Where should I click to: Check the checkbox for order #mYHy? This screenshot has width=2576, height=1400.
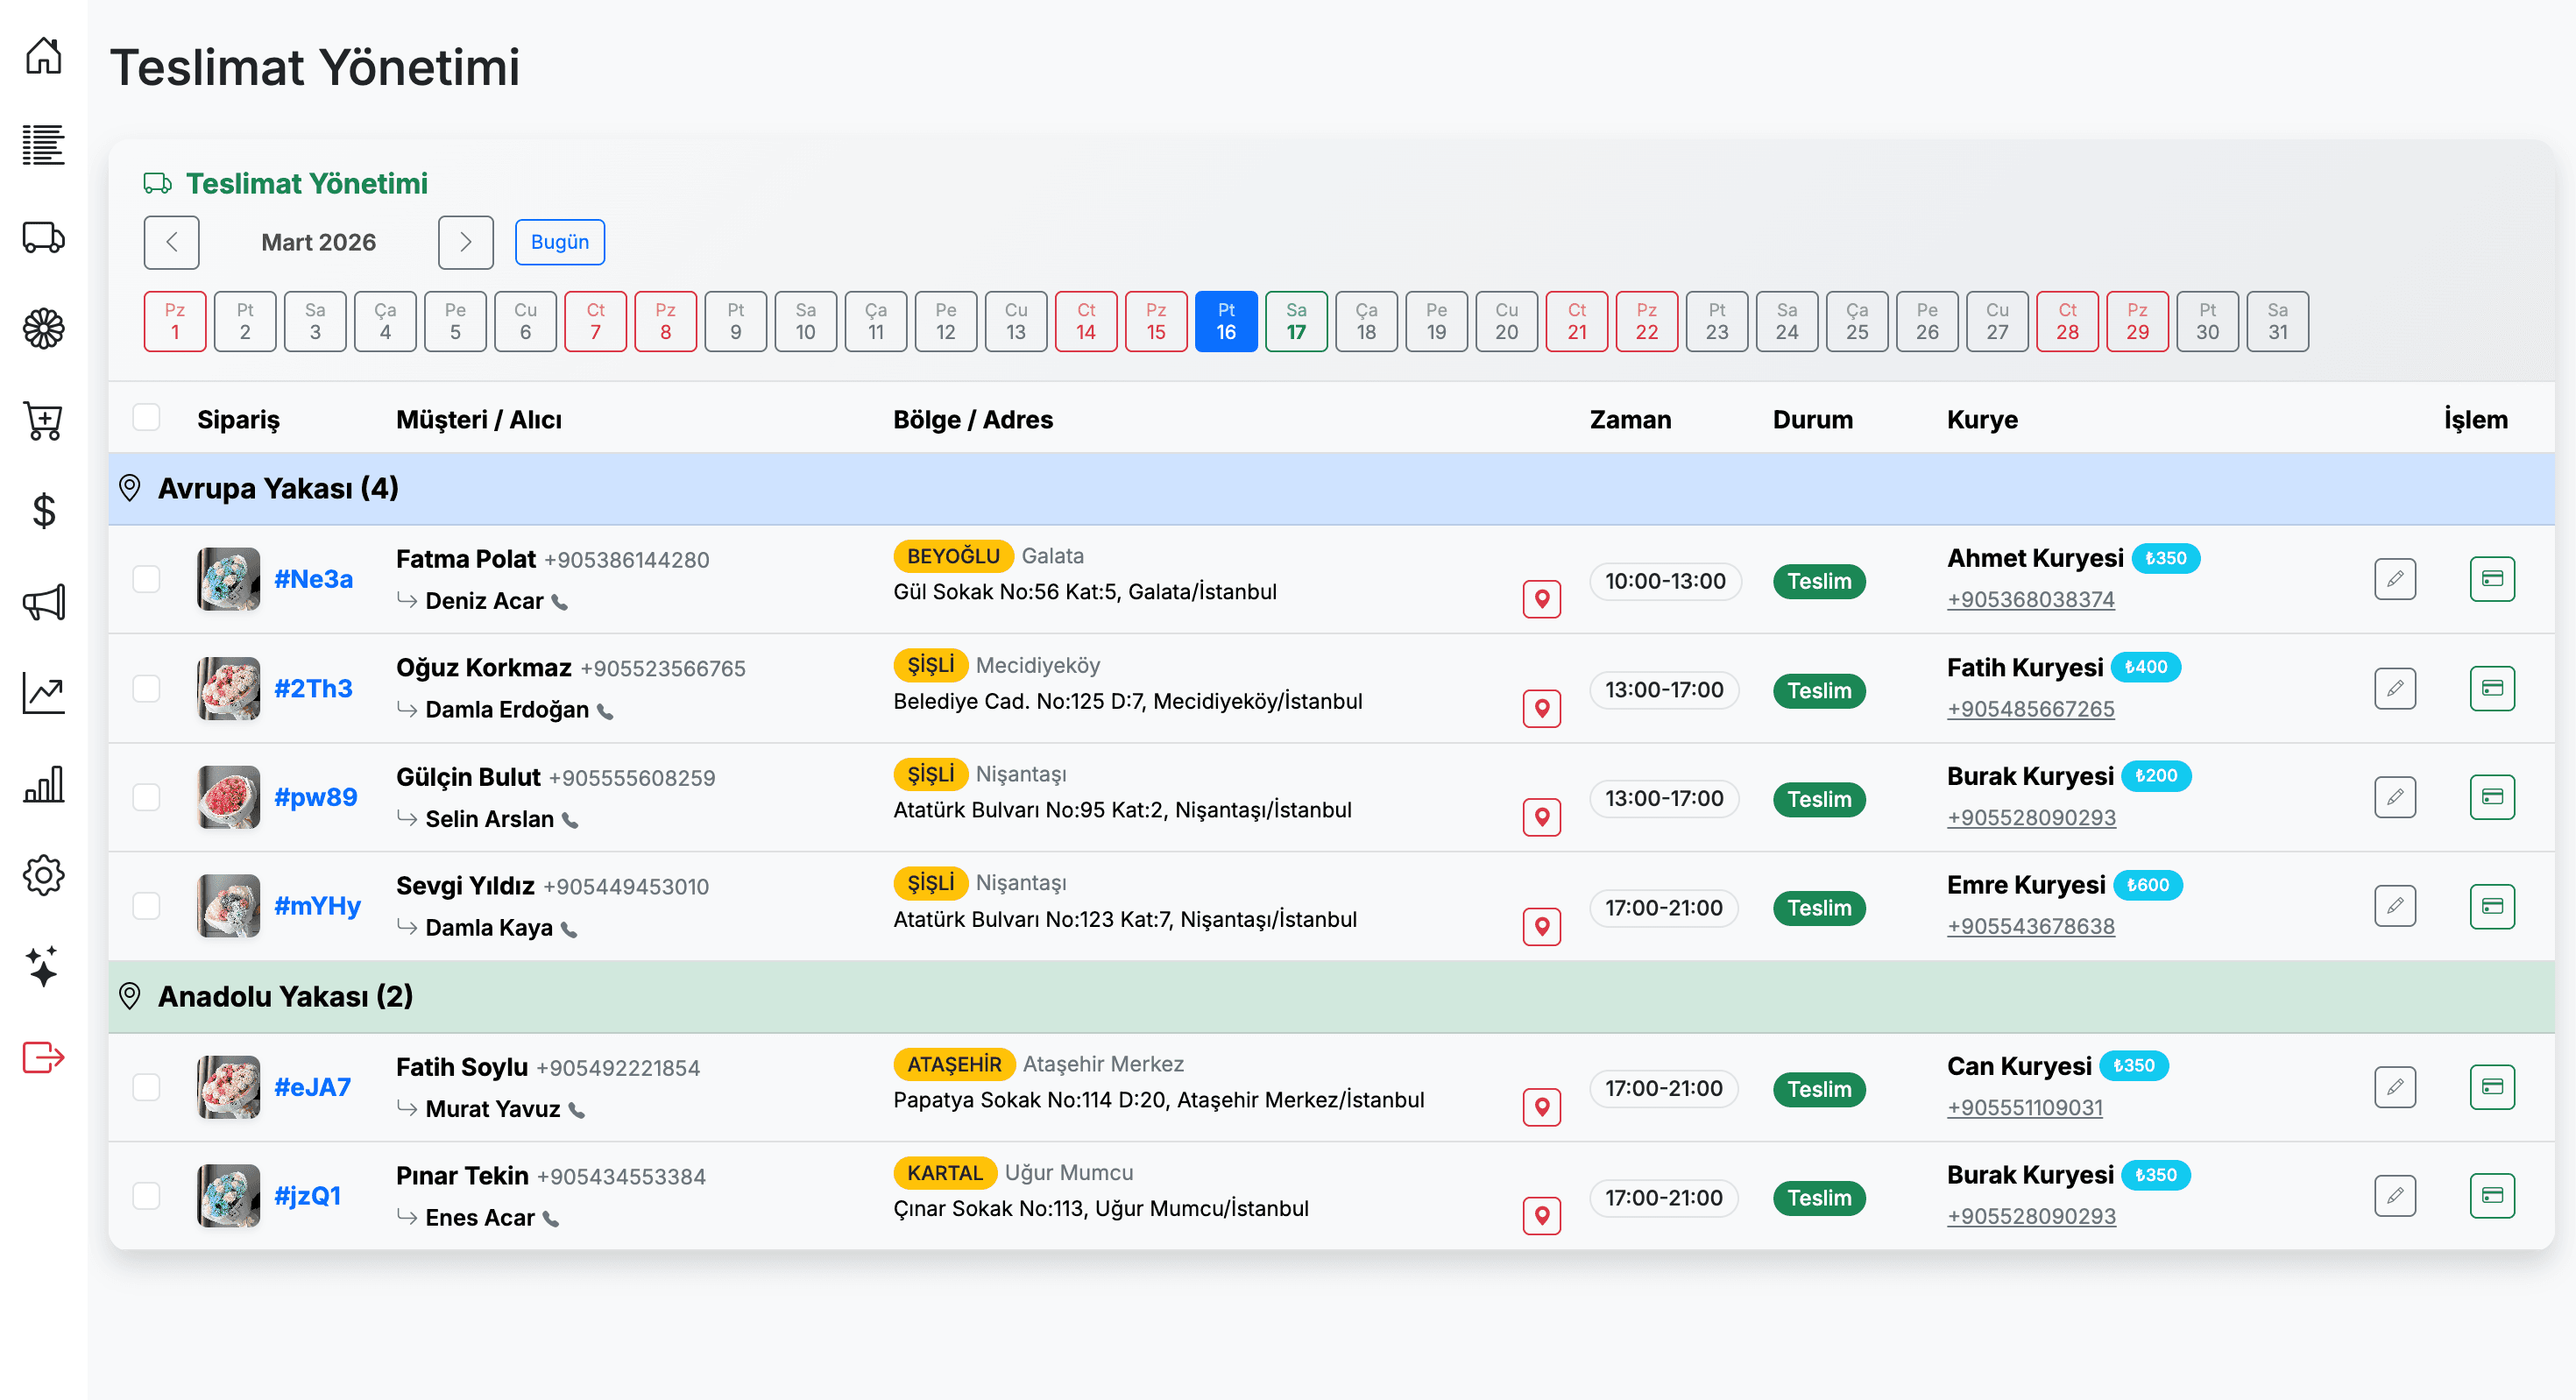pos(147,906)
